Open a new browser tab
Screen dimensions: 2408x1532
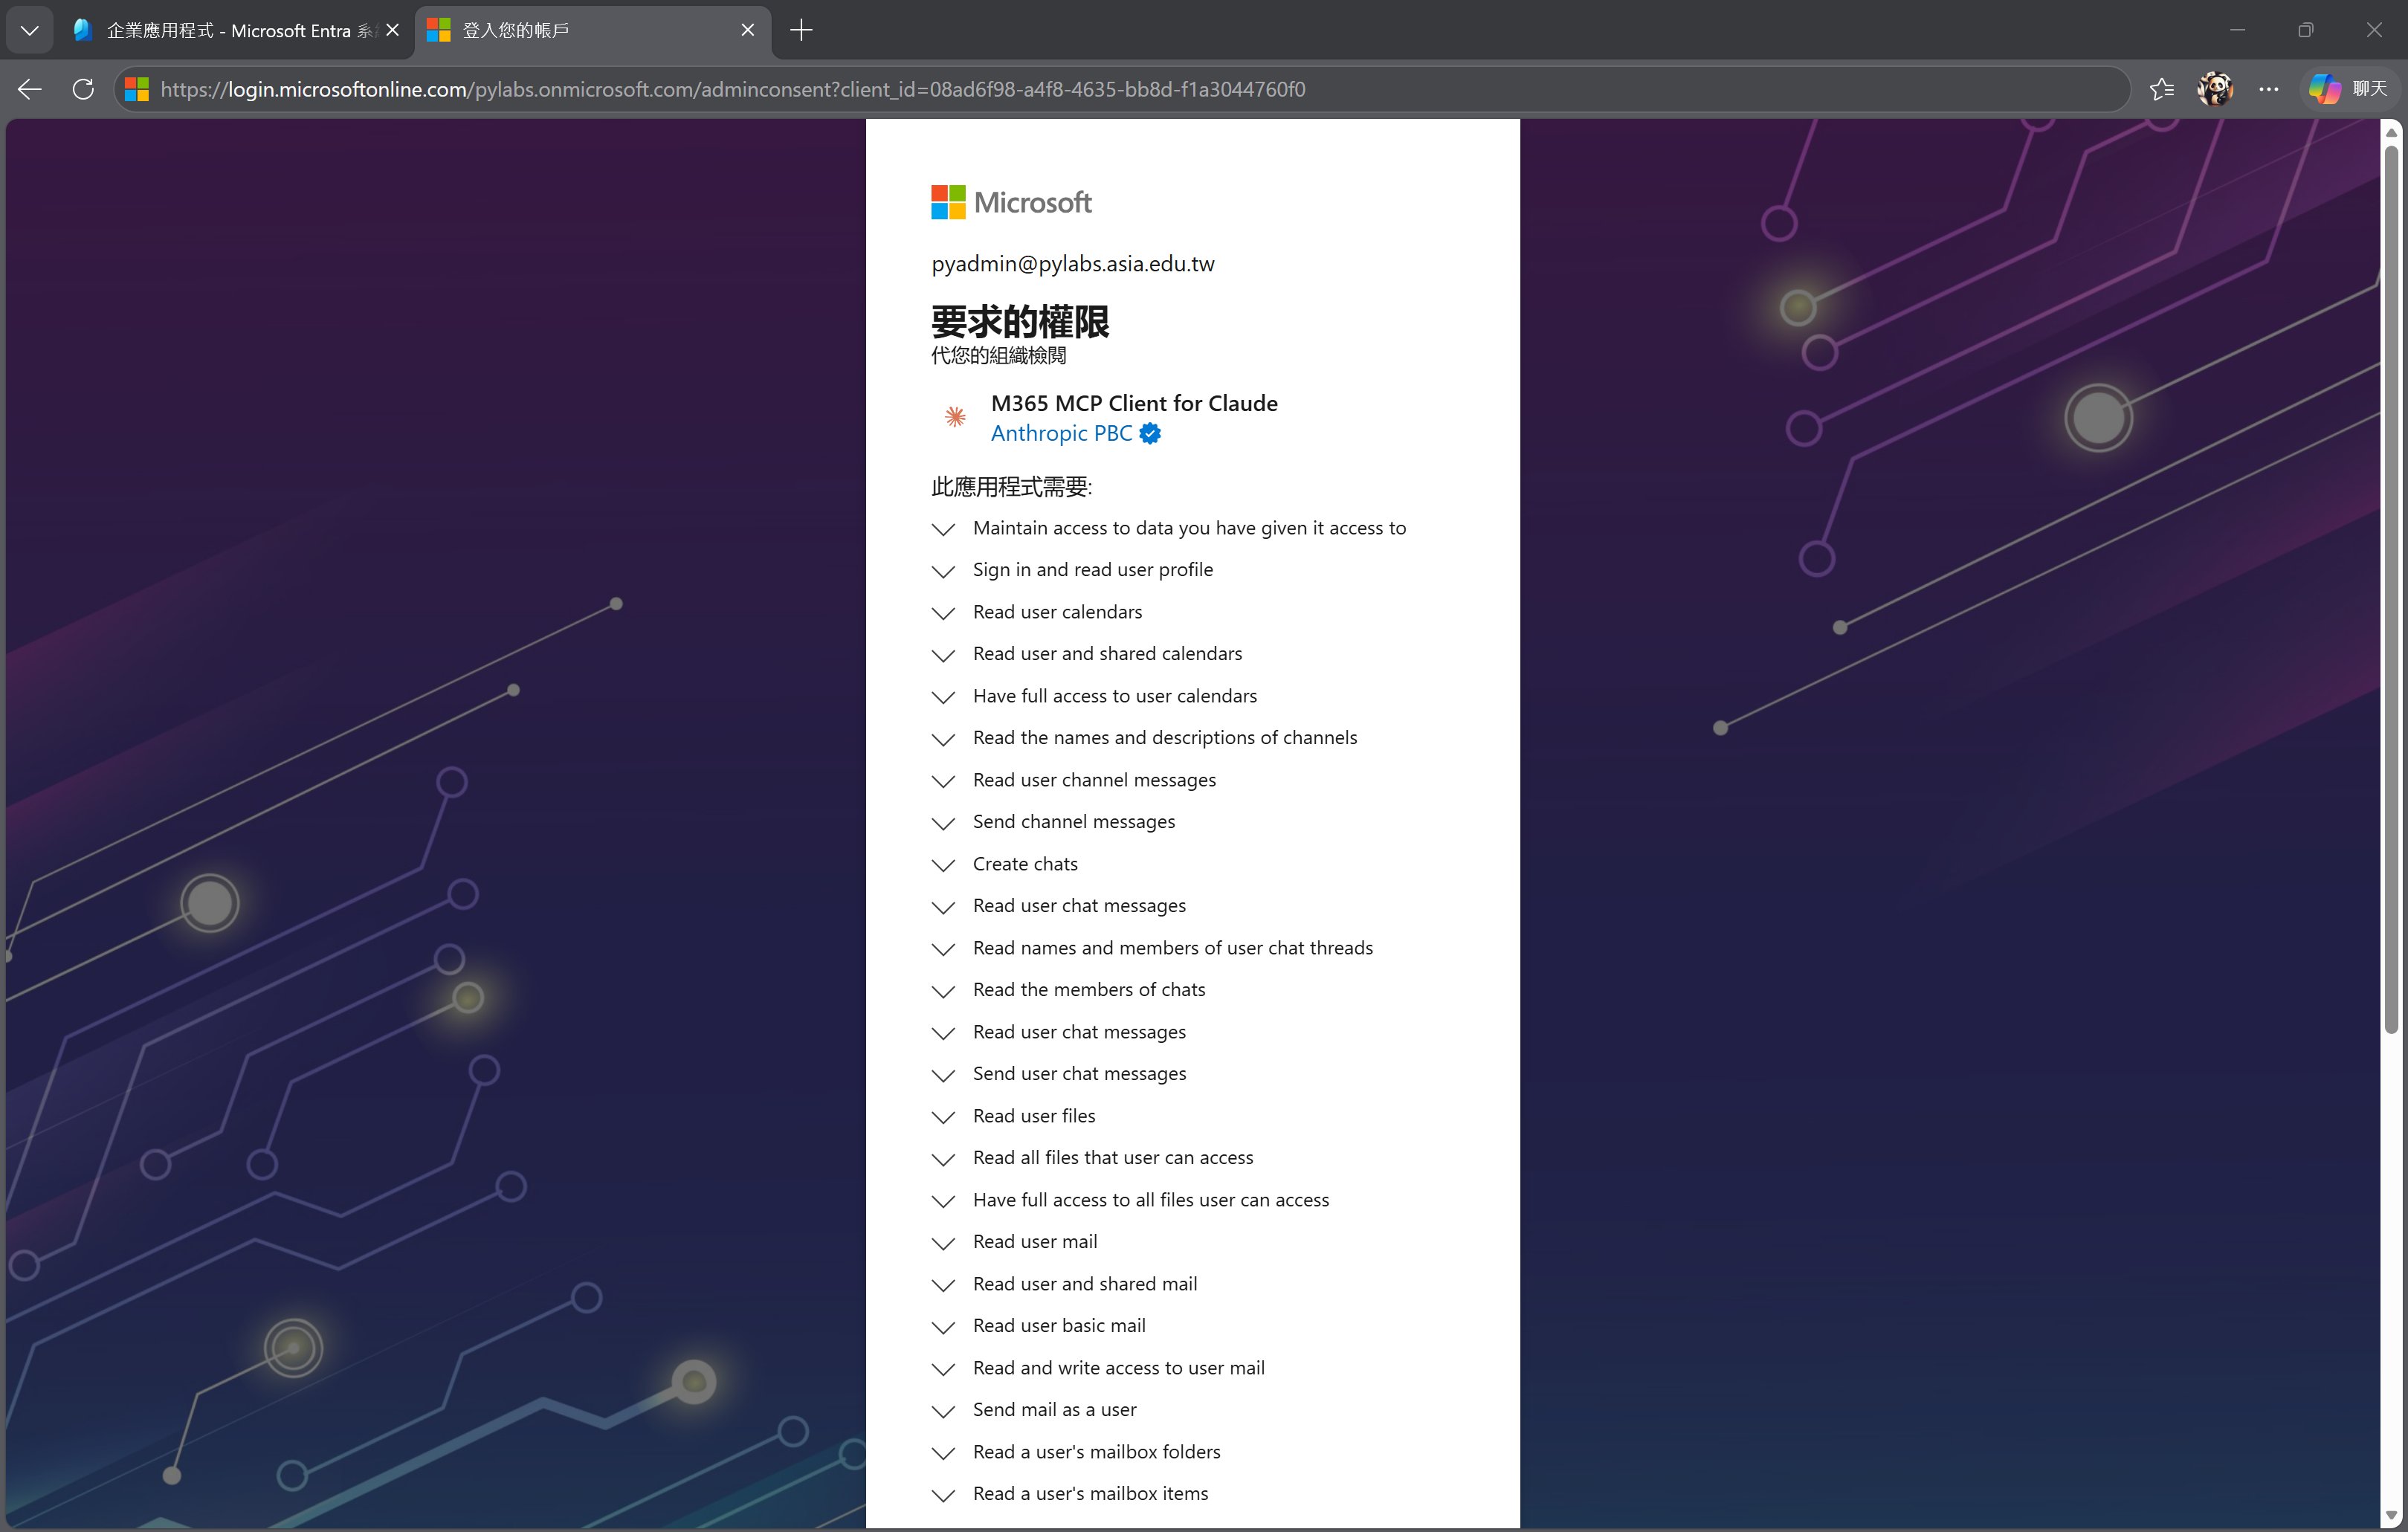click(x=801, y=30)
